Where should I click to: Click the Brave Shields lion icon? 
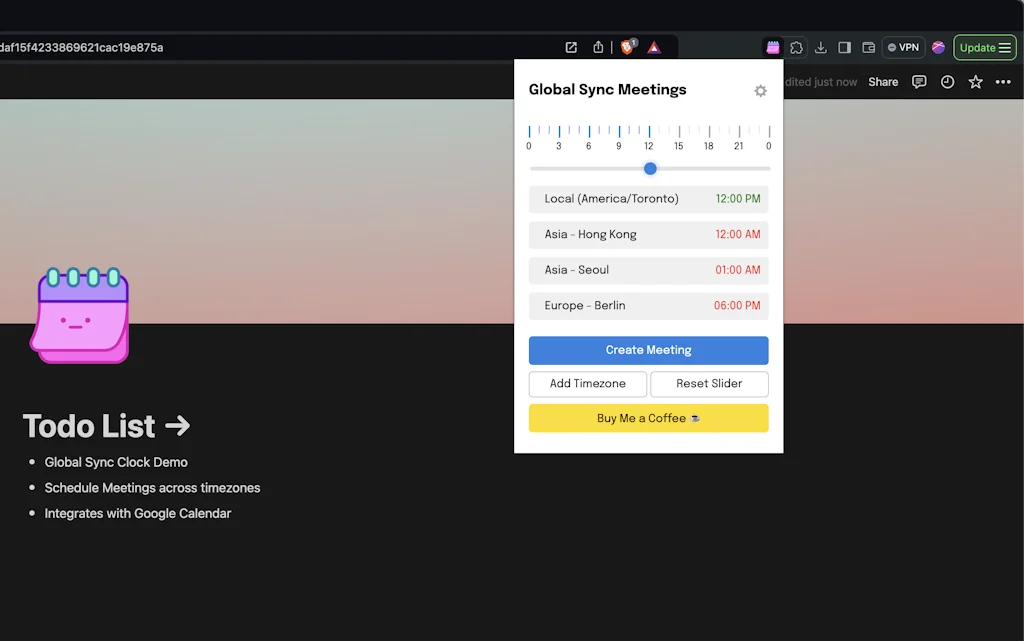[627, 47]
